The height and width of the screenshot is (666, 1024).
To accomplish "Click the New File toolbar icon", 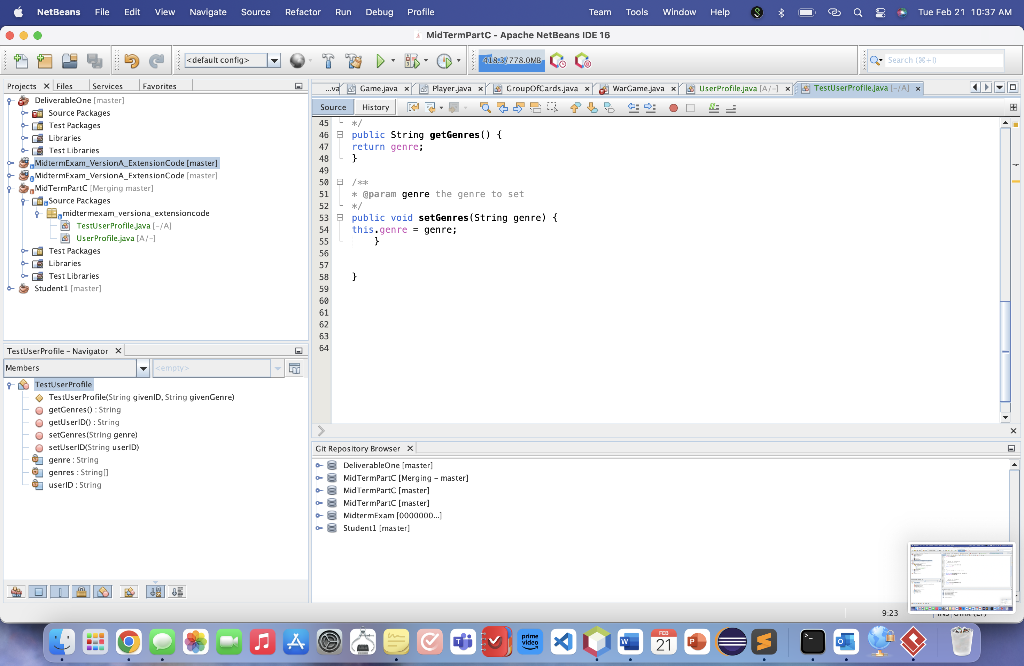I will pos(20,61).
